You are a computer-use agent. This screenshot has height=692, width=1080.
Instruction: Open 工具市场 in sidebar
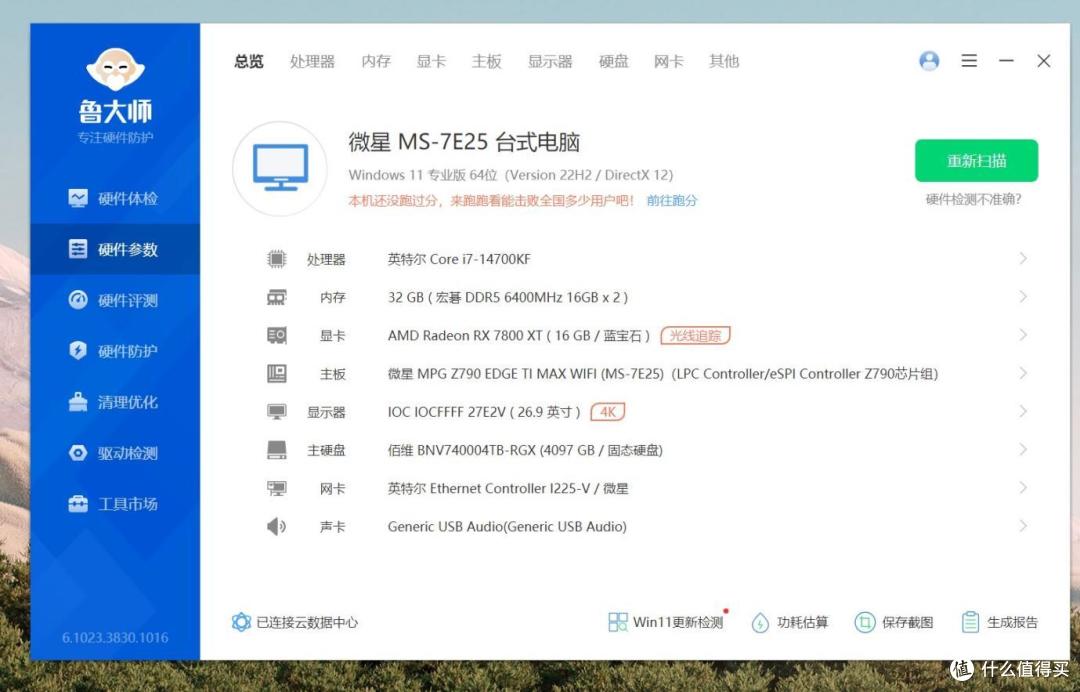click(x=114, y=504)
